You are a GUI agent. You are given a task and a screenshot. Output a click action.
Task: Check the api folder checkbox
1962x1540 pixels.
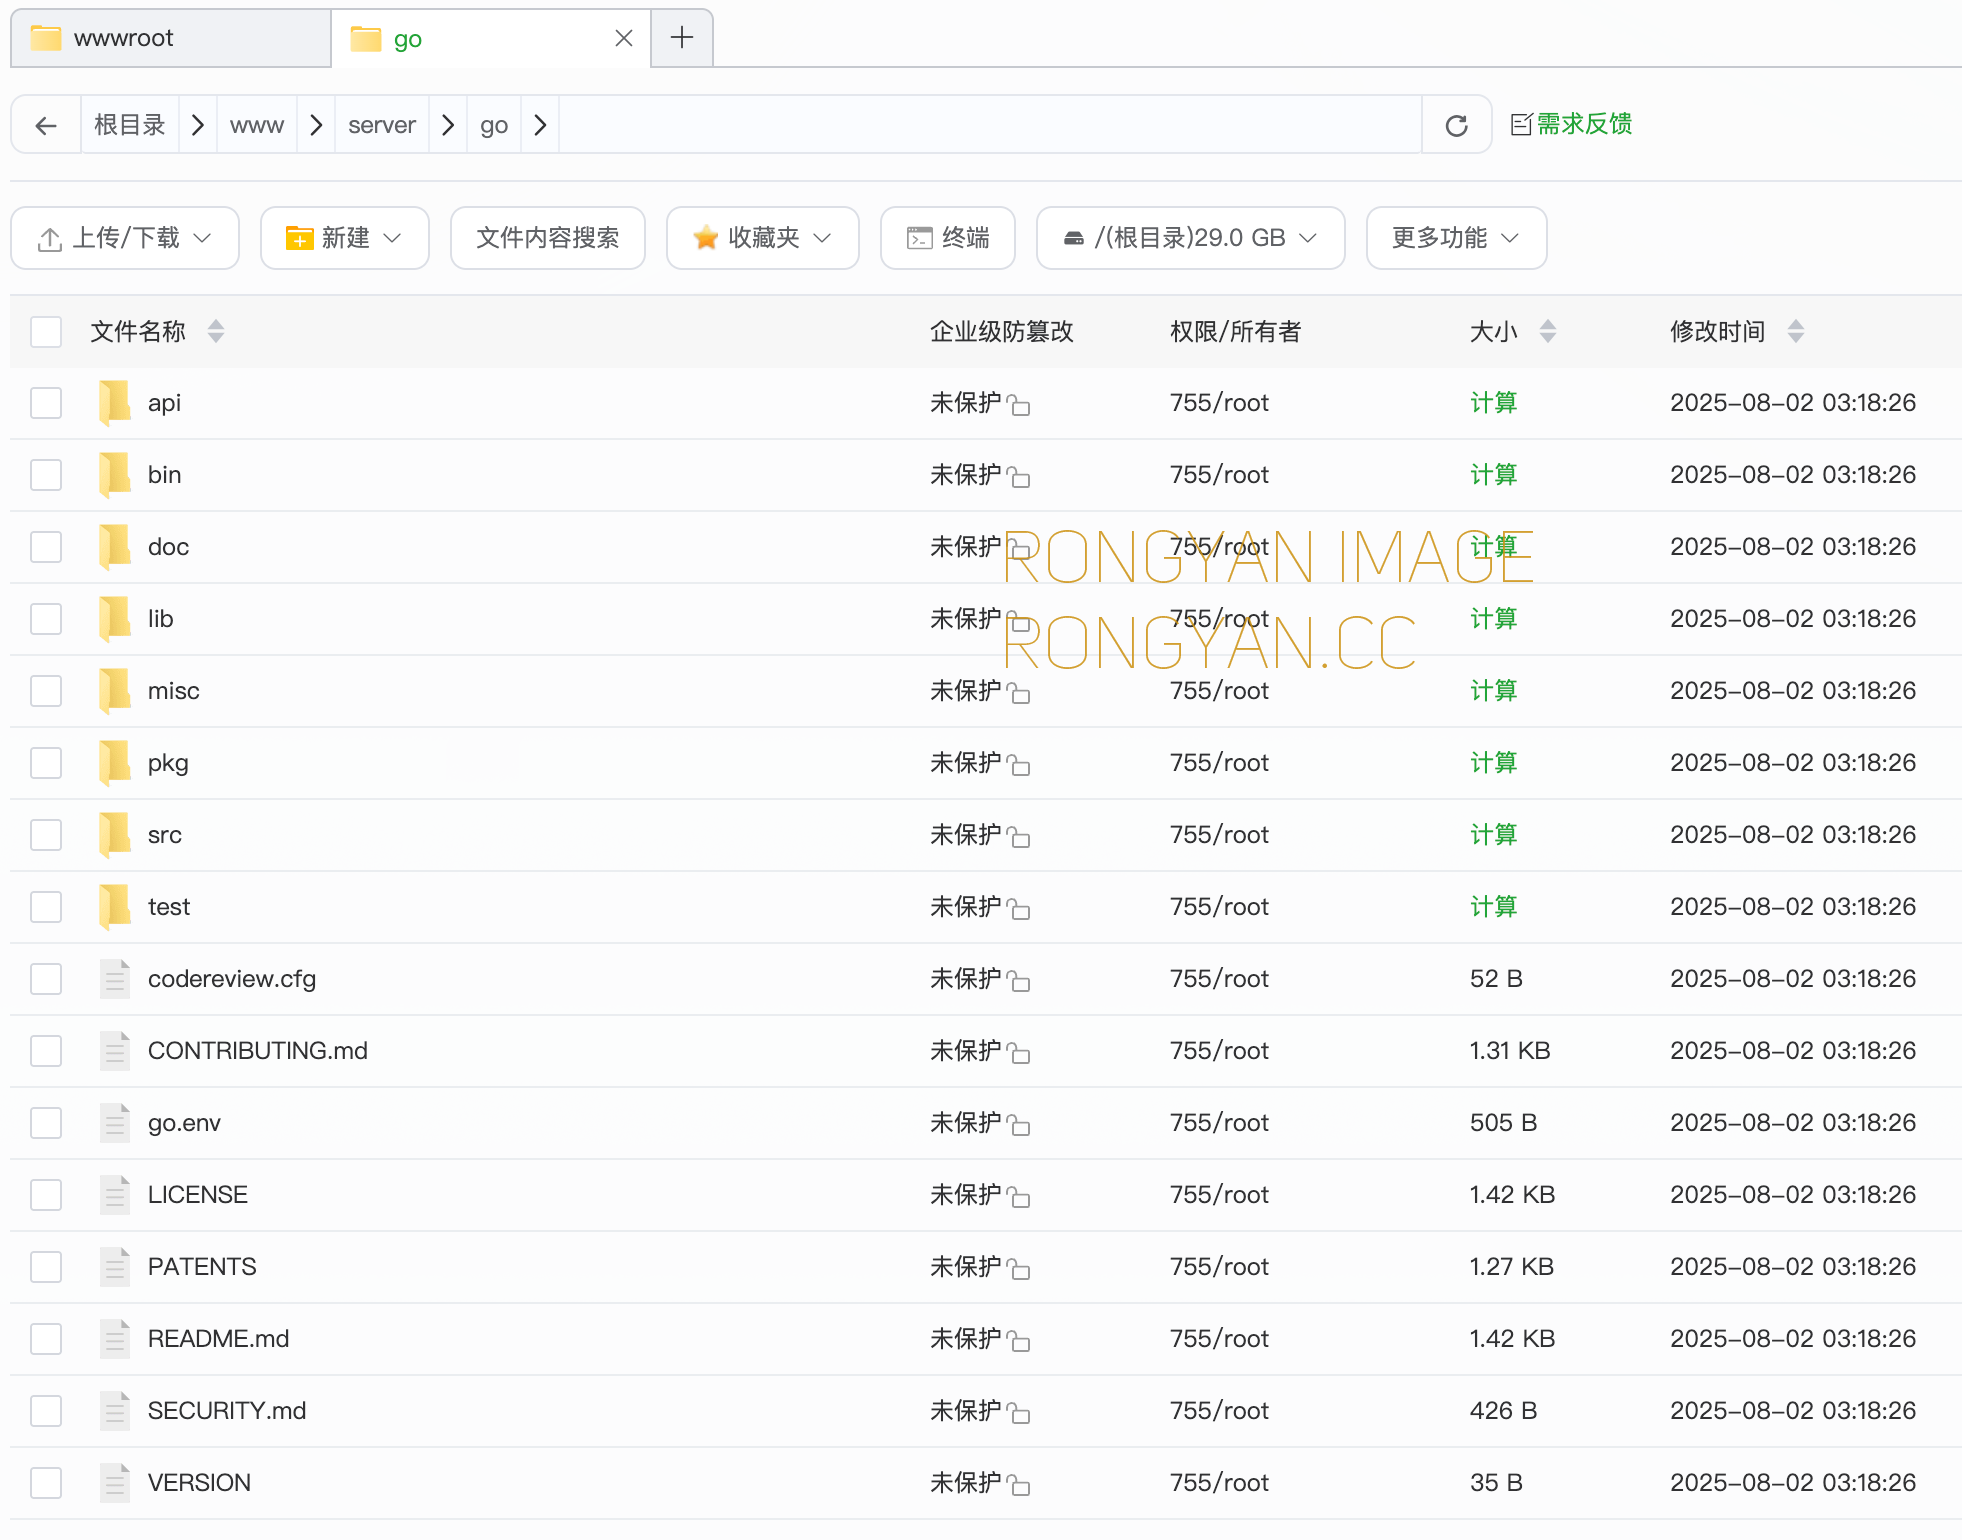46,403
